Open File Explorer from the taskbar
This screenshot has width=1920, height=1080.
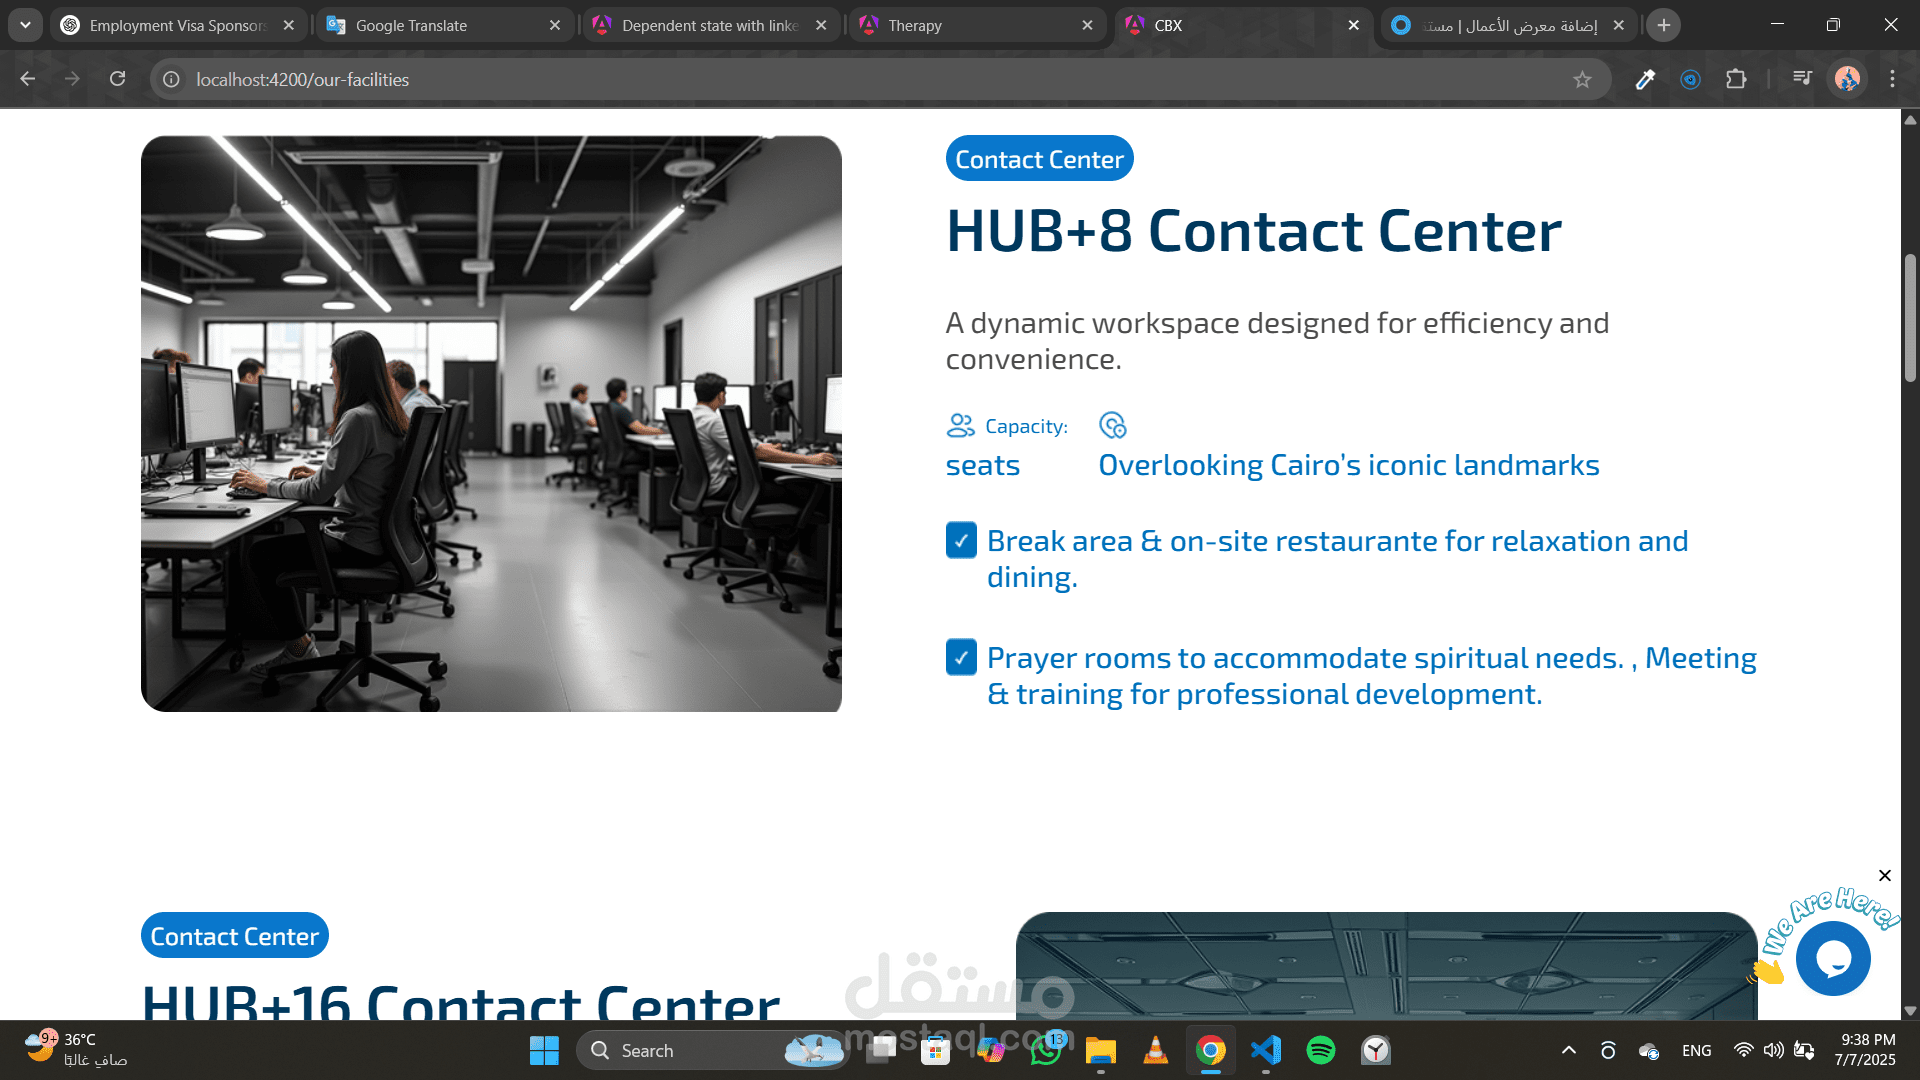[1100, 1051]
